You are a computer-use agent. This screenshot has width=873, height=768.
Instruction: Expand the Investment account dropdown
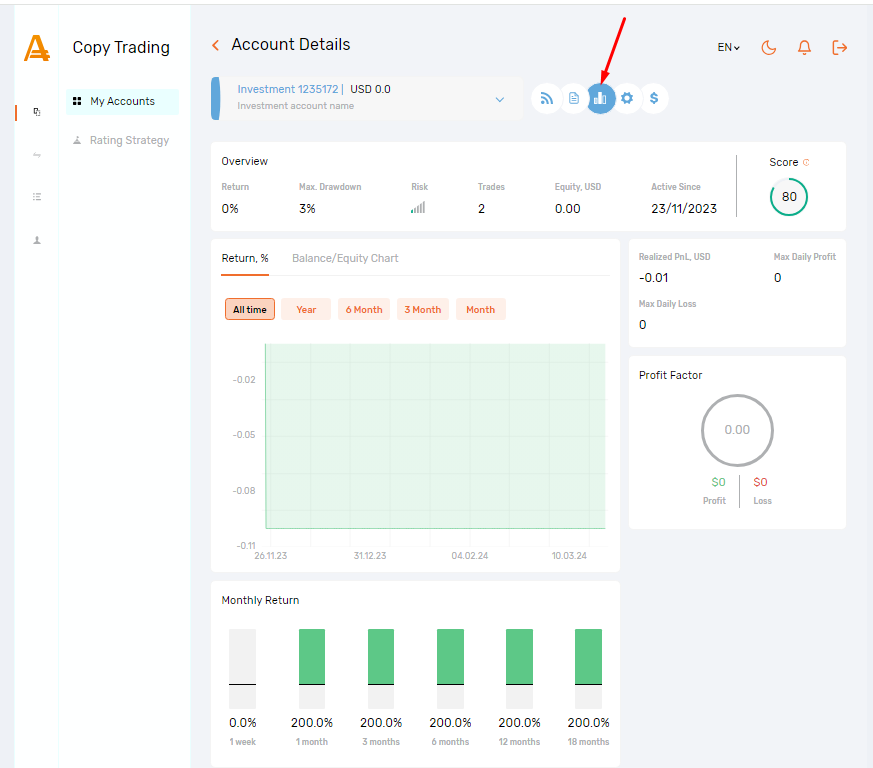pos(500,99)
